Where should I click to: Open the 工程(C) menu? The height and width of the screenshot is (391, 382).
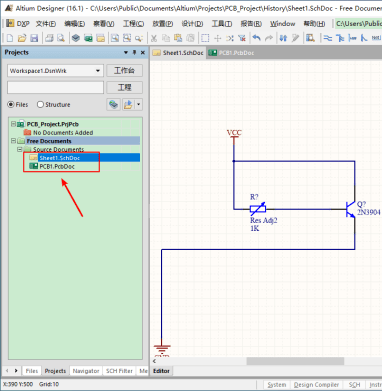133,24
